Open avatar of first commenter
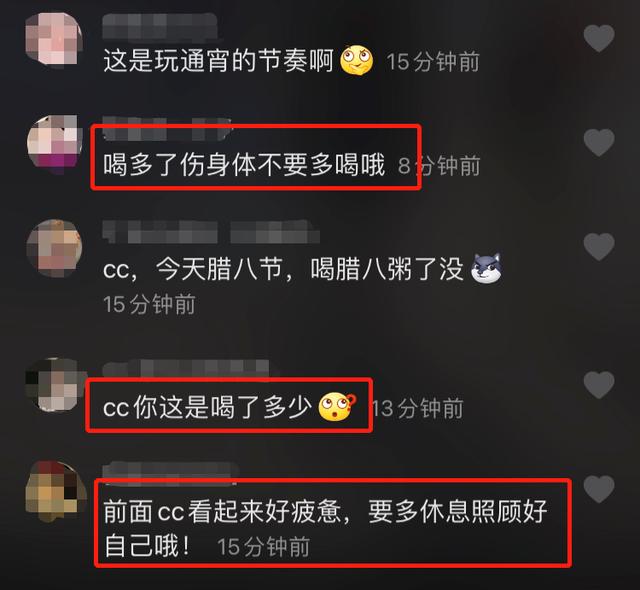640x590 pixels. point(54,38)
